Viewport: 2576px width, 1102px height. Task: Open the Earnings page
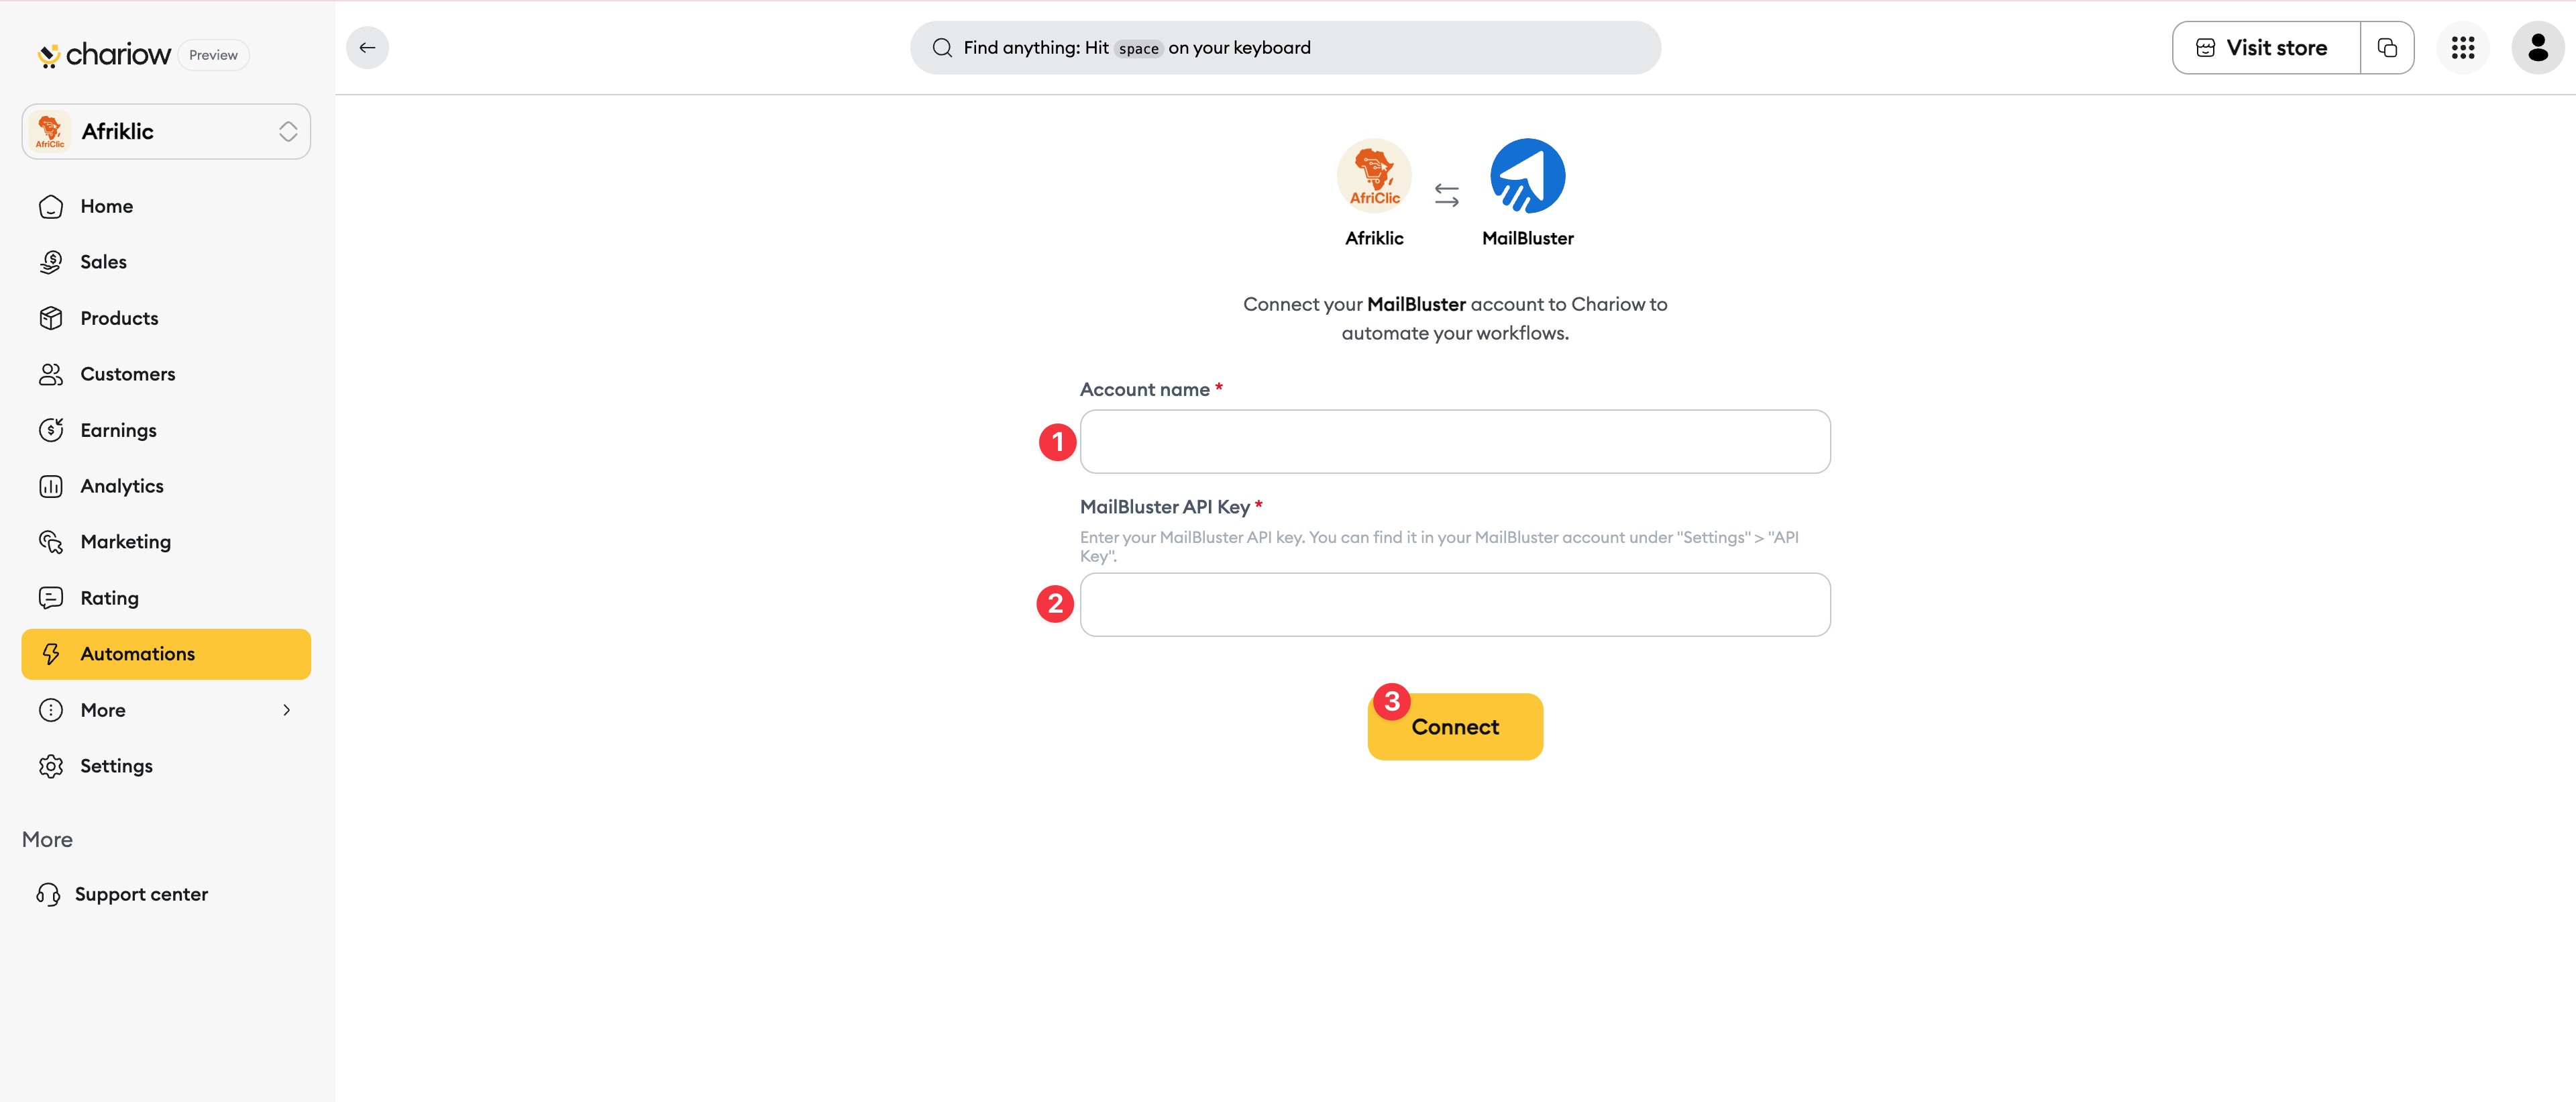coord(166,430)
